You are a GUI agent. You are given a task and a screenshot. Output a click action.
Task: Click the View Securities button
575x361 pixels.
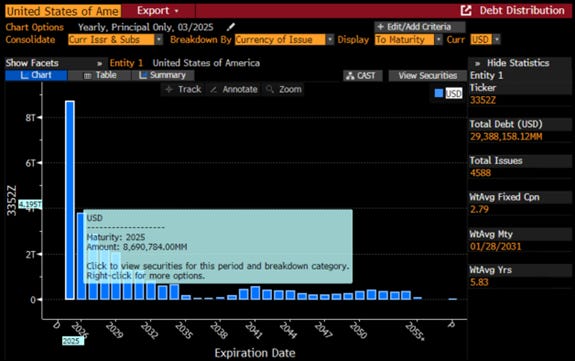[428, 76]
